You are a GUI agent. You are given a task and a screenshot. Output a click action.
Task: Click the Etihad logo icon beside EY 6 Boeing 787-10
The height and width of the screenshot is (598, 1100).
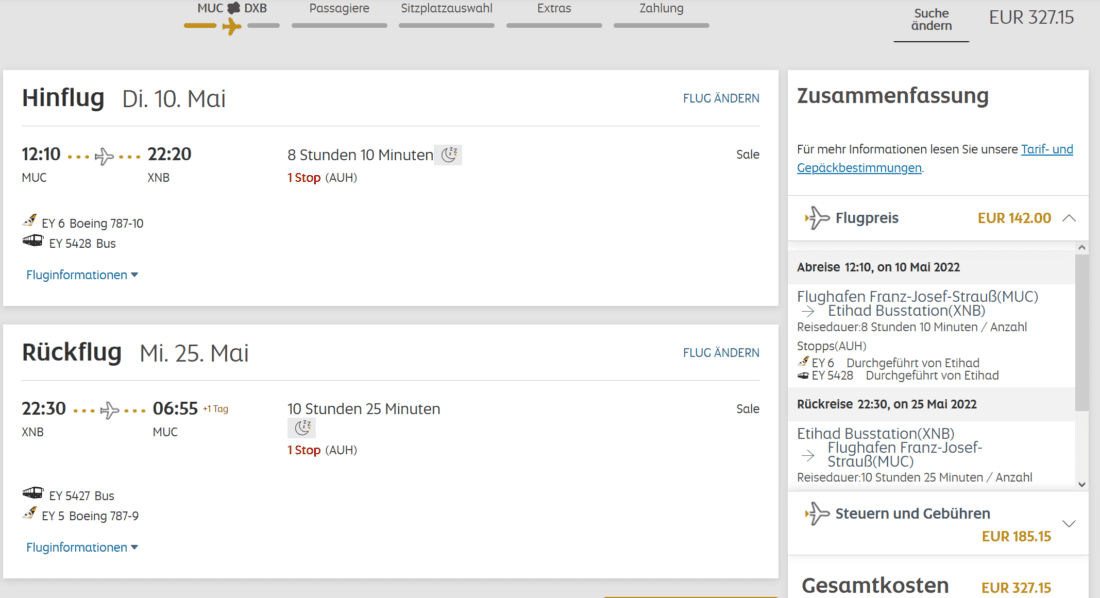click(x=31, y=222)
